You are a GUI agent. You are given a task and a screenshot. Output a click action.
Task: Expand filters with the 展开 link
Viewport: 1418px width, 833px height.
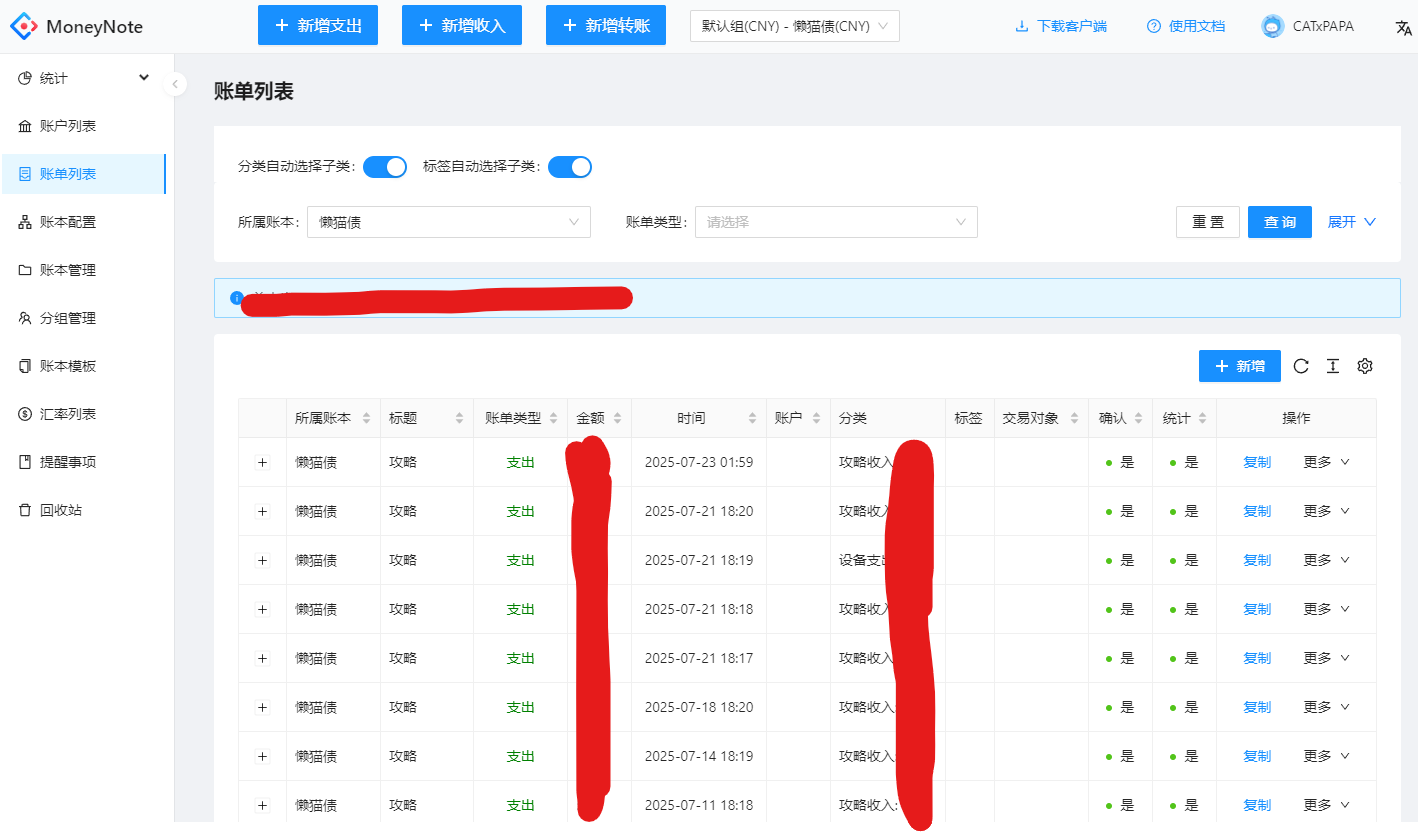(1352, 222)
